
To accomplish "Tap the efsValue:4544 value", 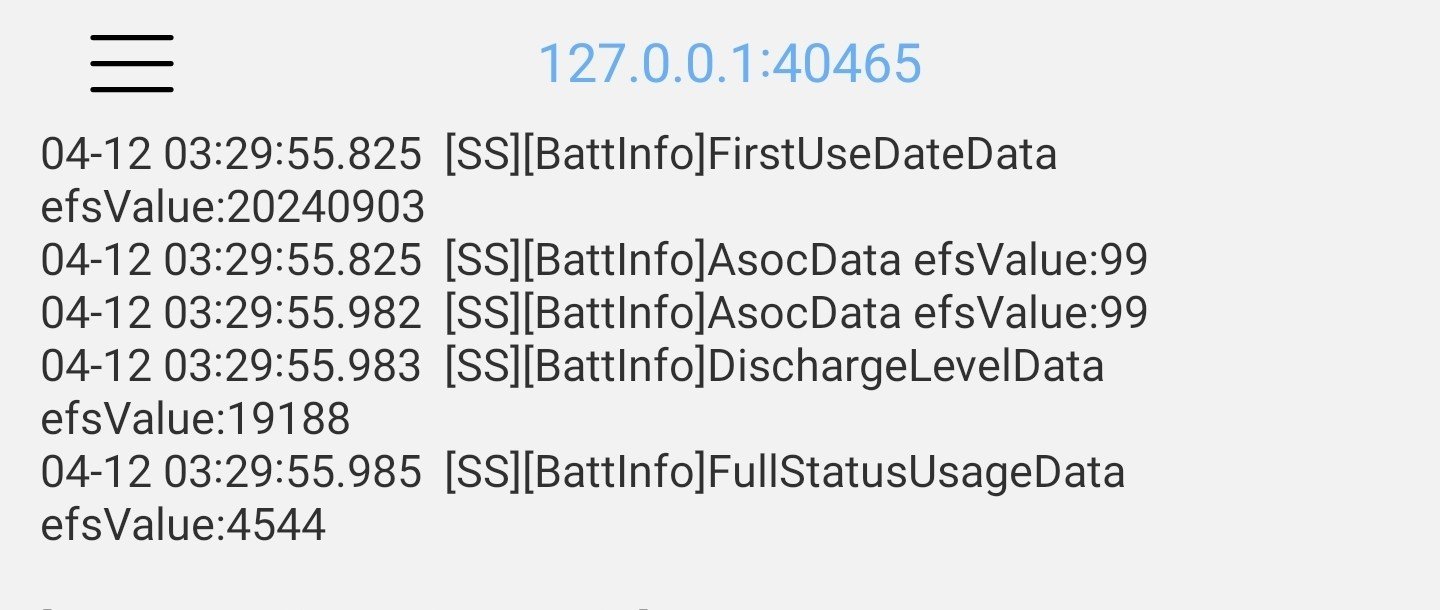I will [183, 525].
